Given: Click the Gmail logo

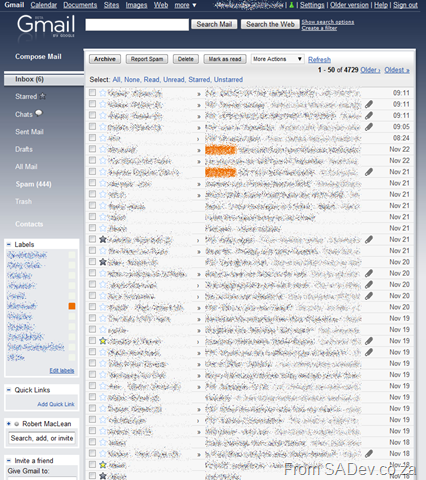Looking at the screenshot, I should 46,26.
